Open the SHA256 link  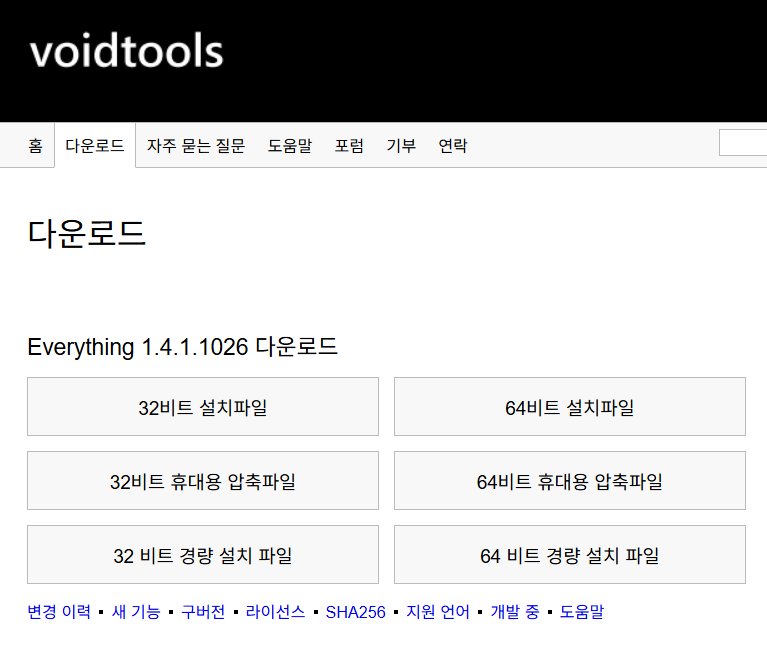[356, 612]
